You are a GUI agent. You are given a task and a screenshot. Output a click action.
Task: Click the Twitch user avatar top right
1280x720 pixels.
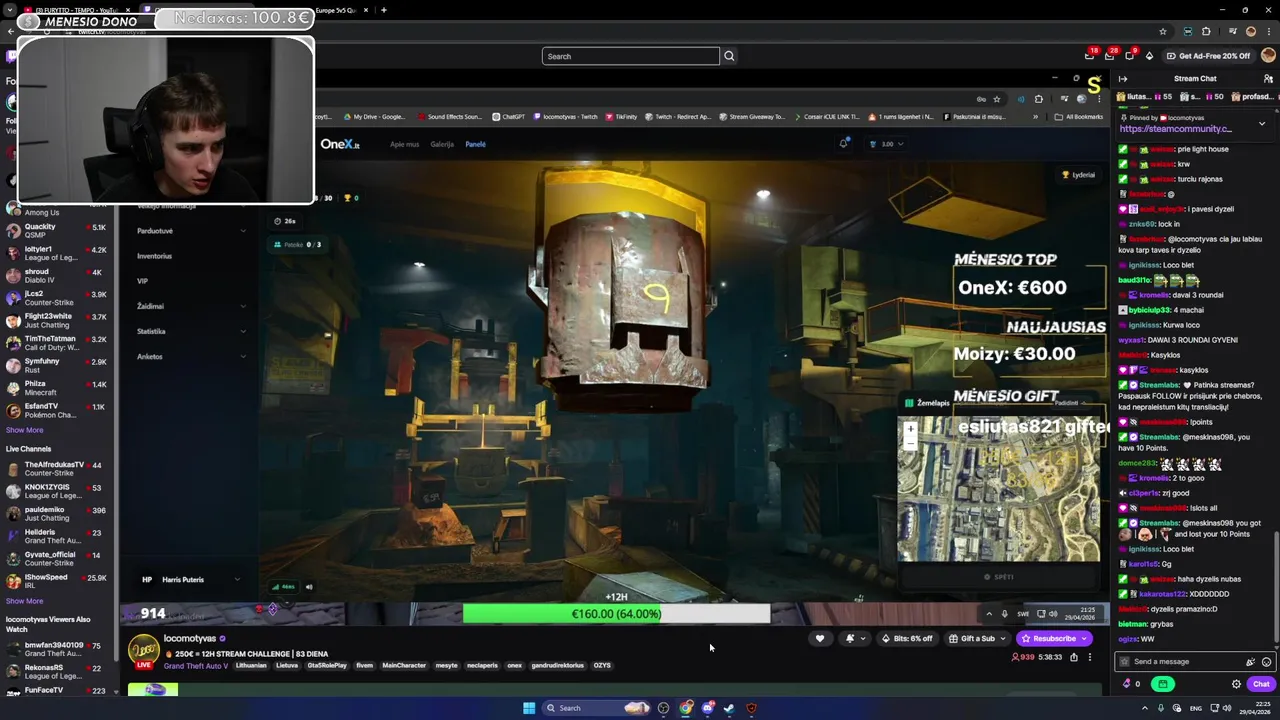click(x=1268, y=56)
